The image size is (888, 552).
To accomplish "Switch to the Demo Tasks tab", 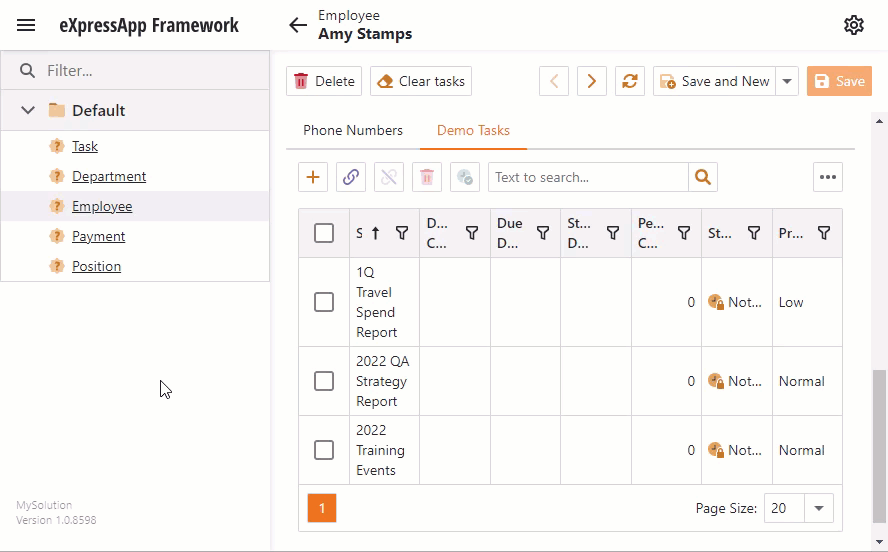I will point(473,130).
